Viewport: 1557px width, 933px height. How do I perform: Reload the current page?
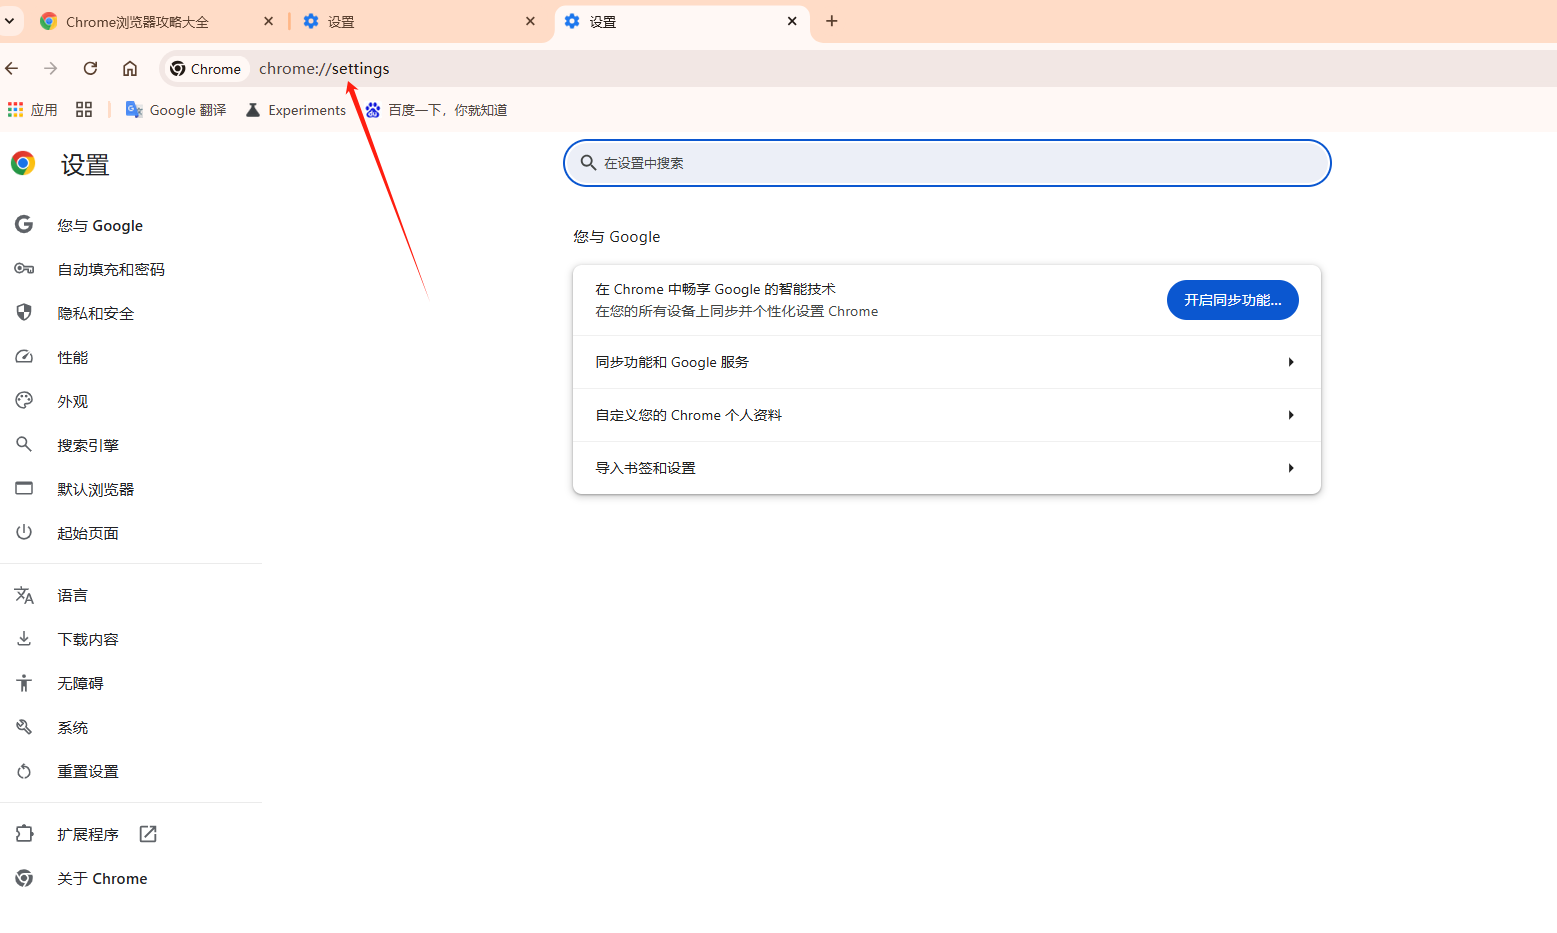point(90,68)
